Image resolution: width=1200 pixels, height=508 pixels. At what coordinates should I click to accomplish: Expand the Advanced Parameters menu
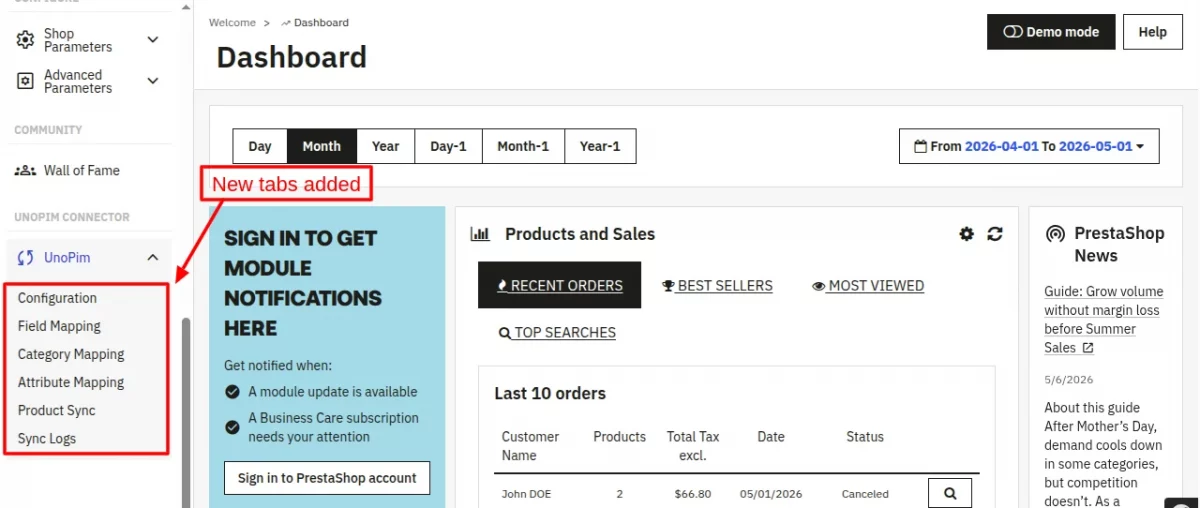[x=153, y=81]
